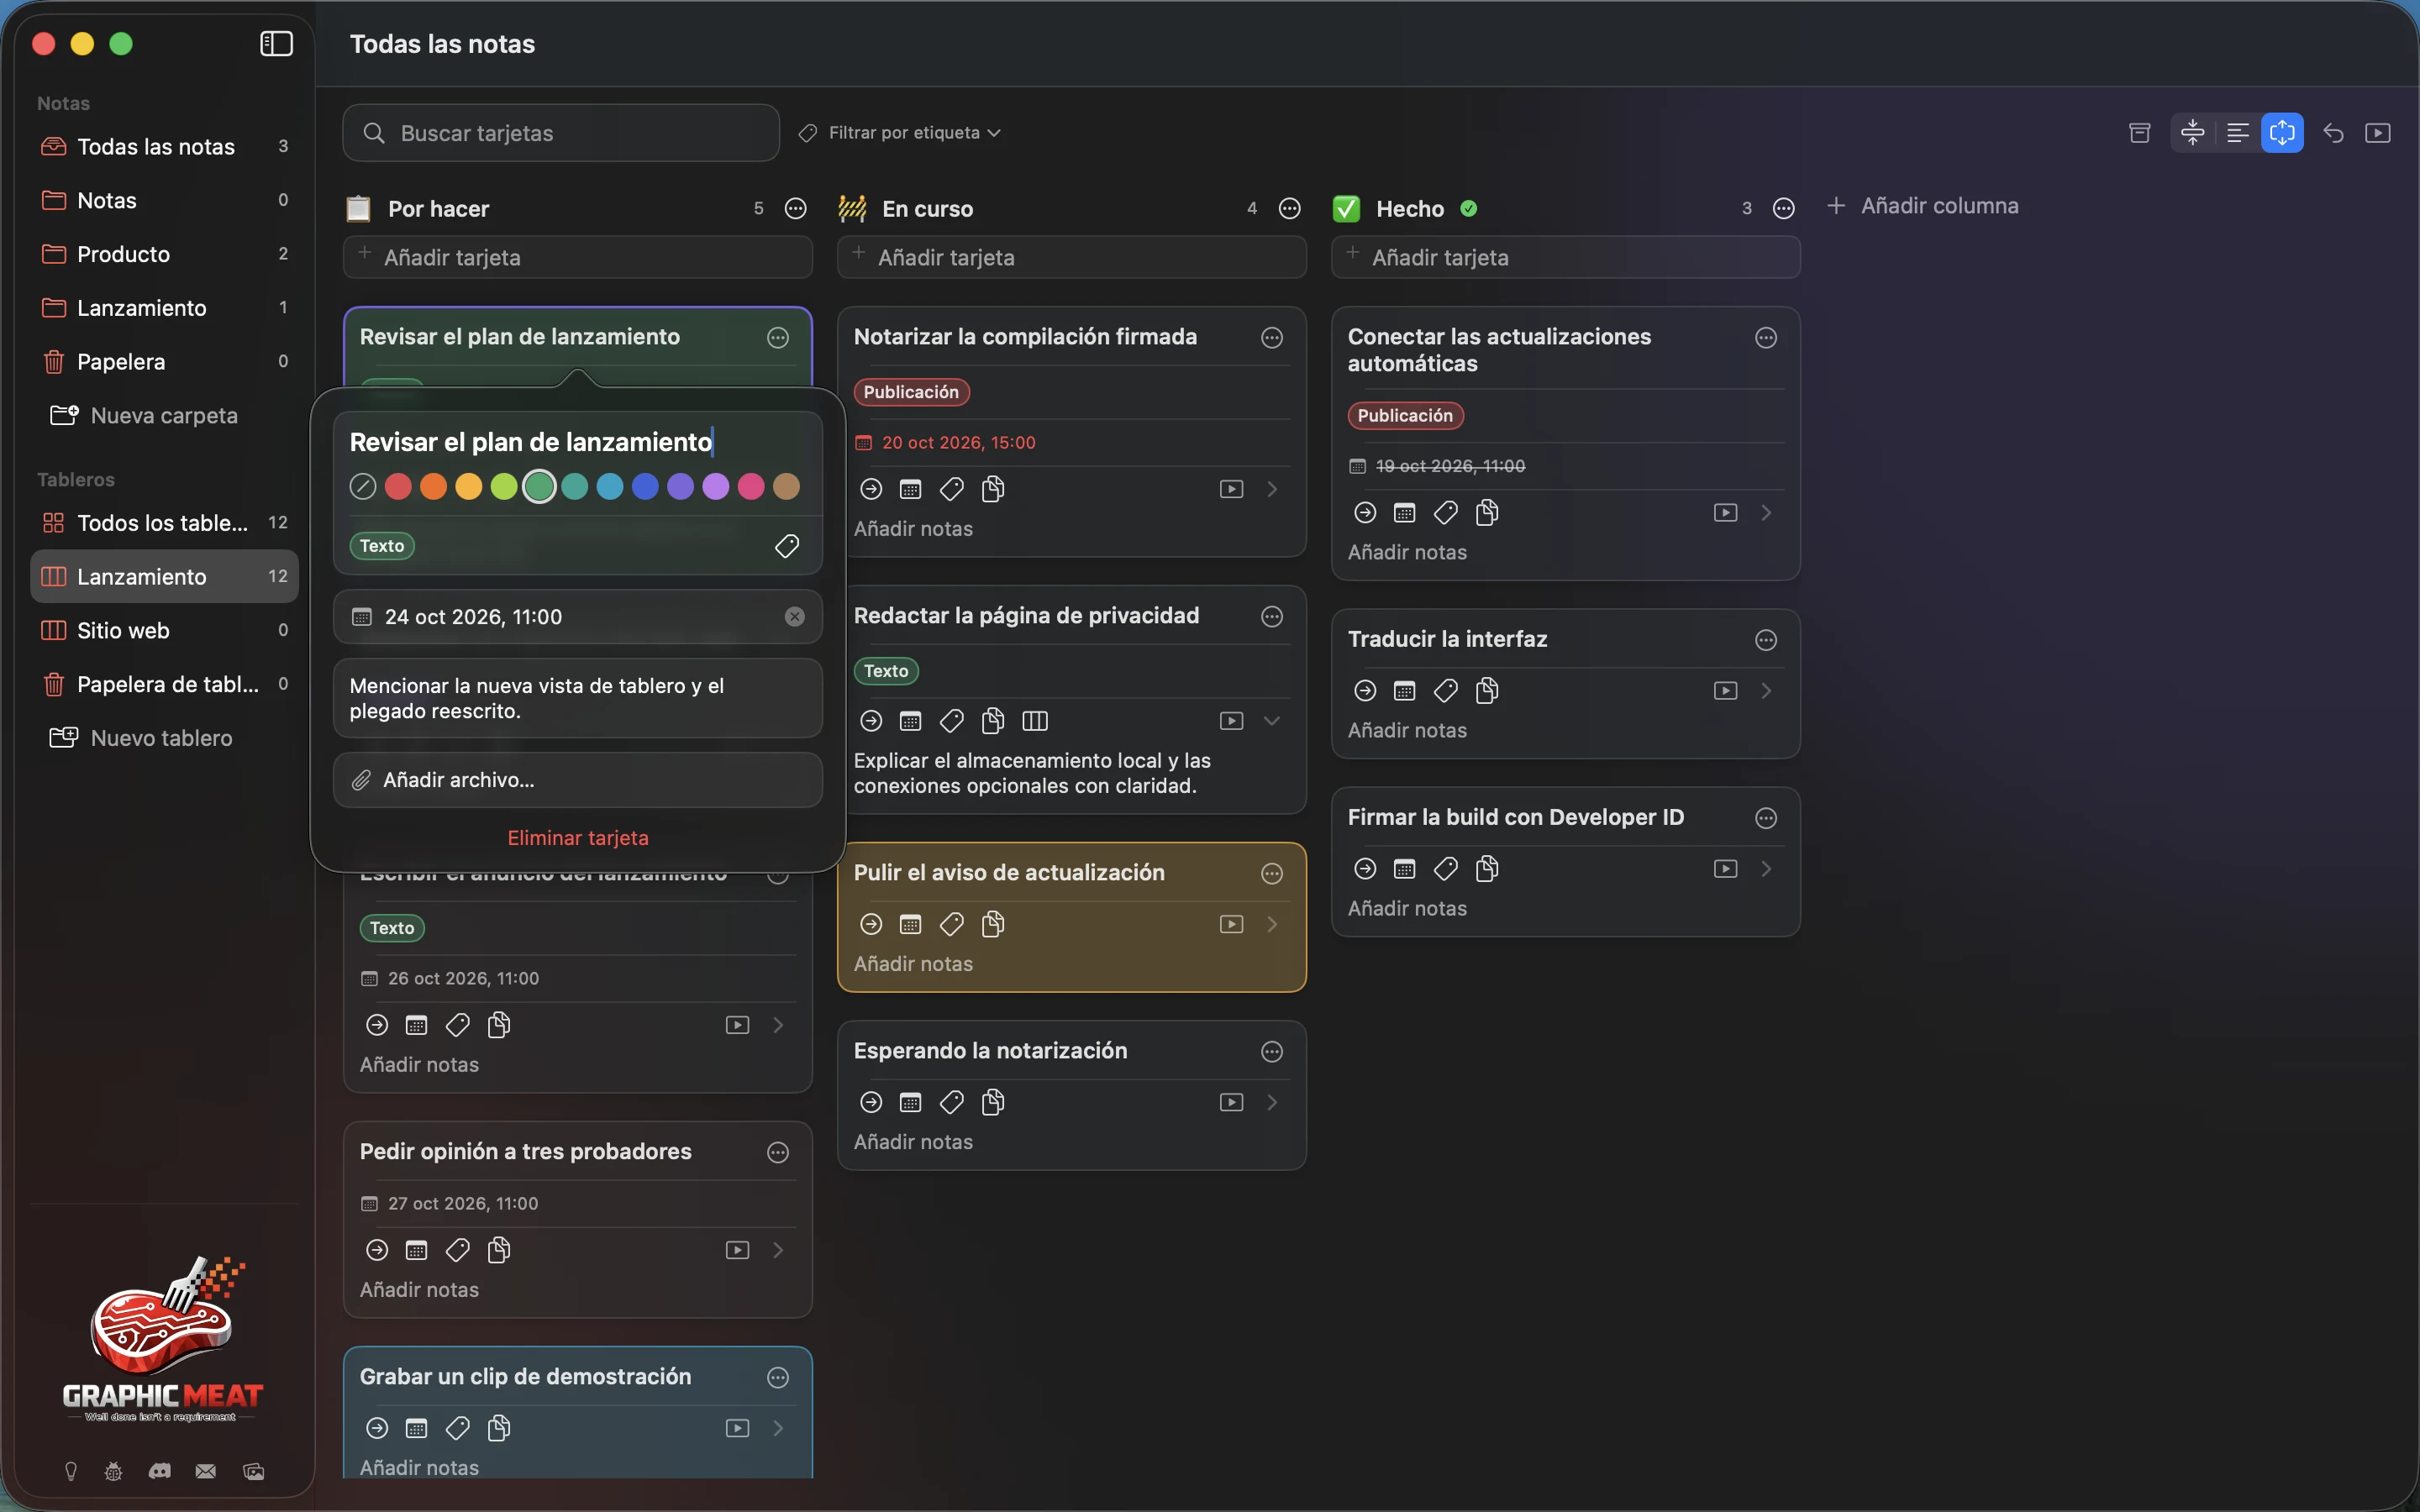
Task: Click move arrow icon on Pulir el aviso card
Action: pyautogui.click(x=871, y=924)
